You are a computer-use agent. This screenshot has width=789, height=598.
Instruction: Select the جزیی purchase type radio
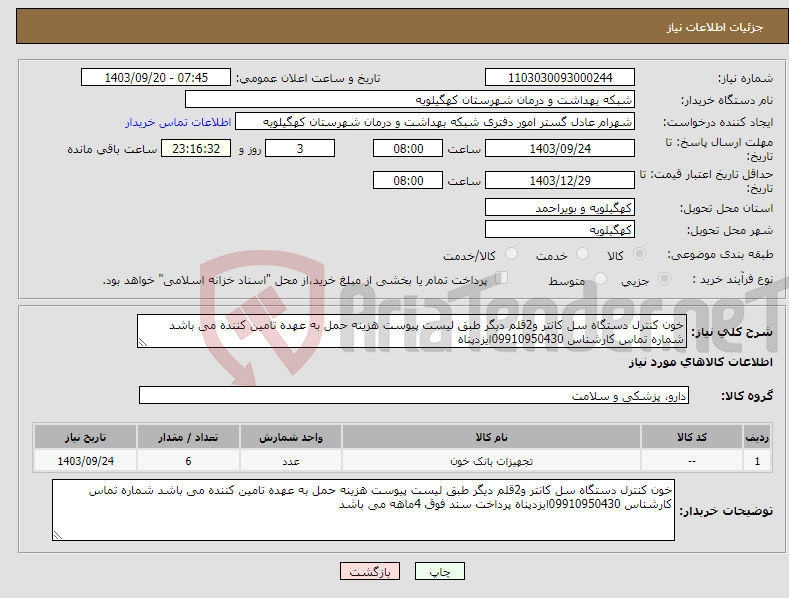[664, 278]
